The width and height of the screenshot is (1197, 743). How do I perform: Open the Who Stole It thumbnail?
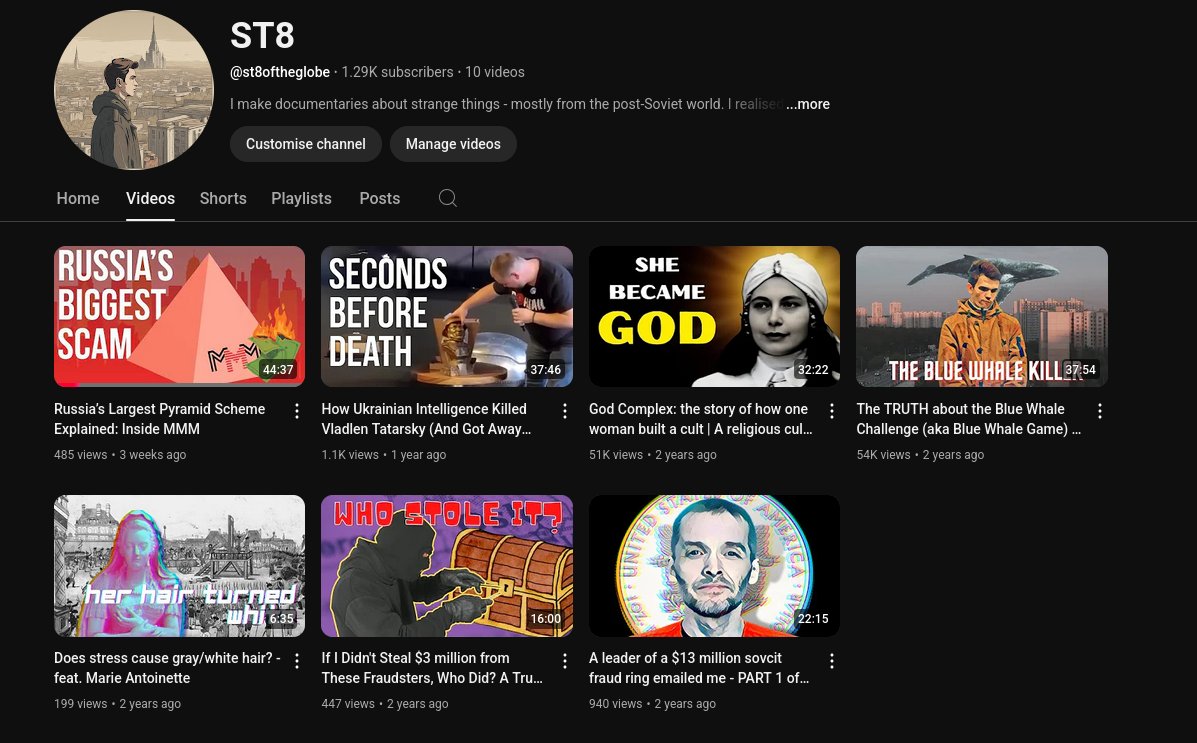pos(447,566)
